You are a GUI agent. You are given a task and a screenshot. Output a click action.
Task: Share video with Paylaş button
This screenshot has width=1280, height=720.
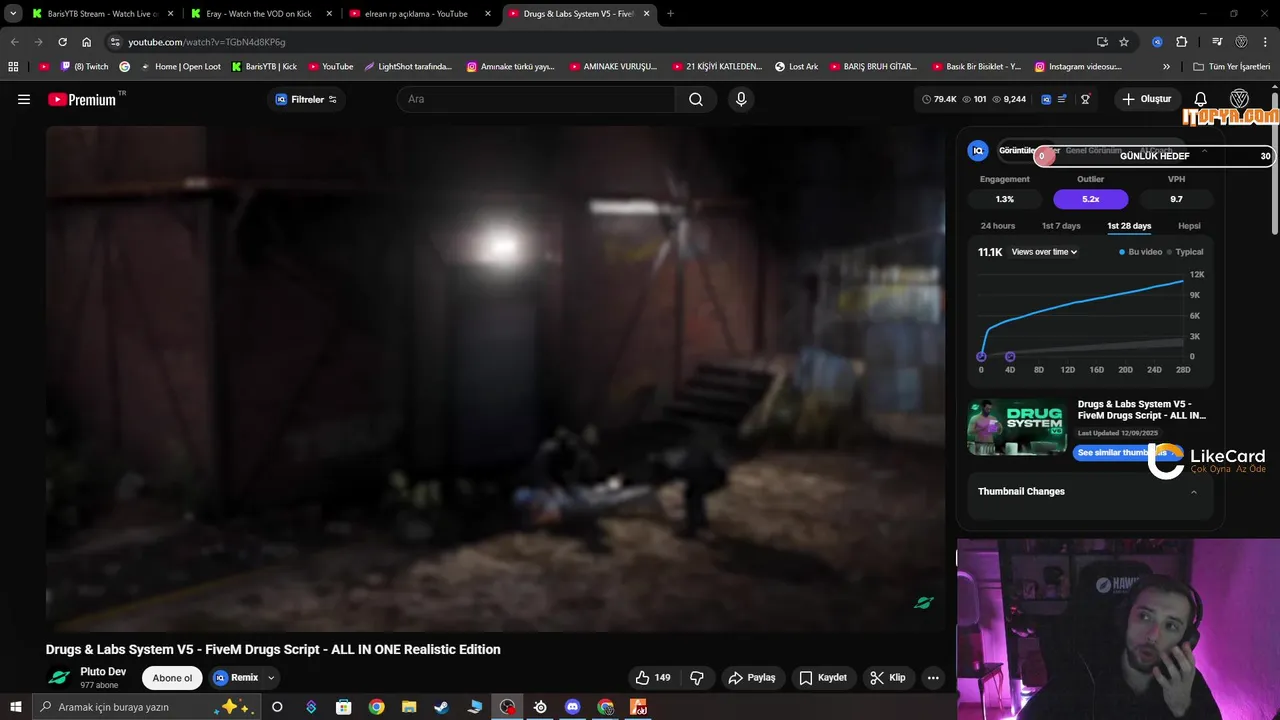(752, 677)
